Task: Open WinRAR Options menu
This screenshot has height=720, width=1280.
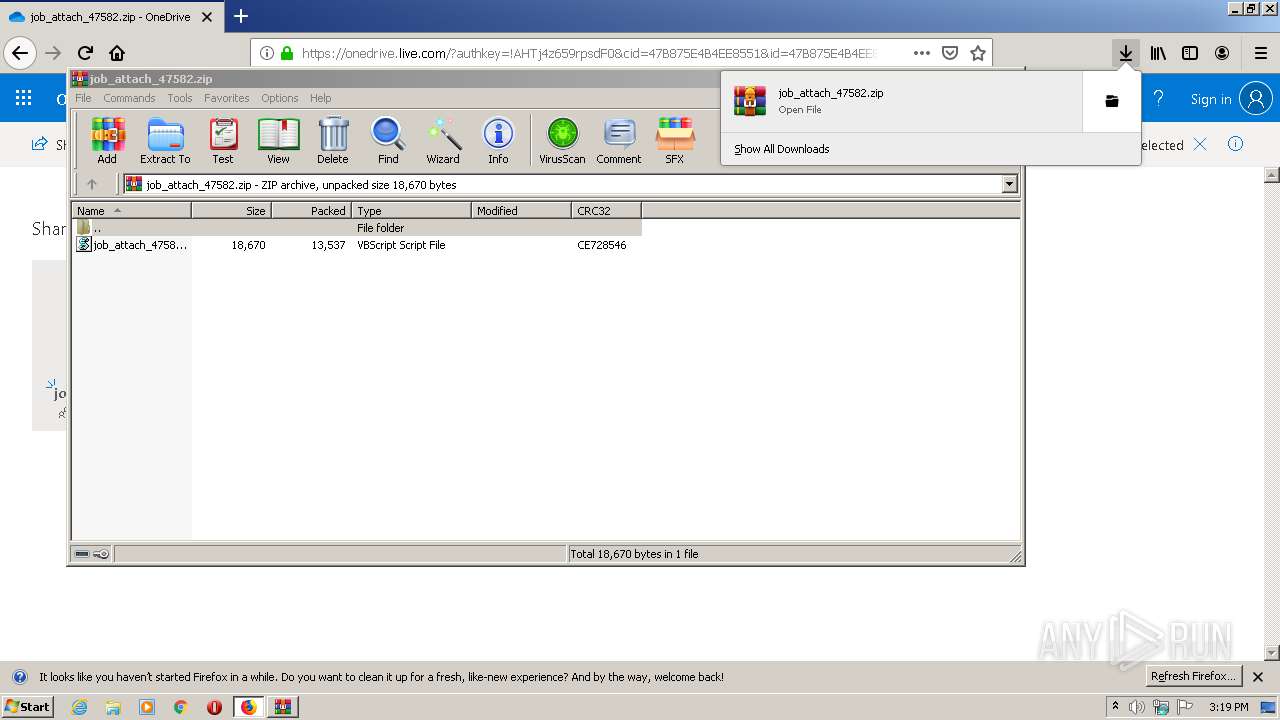Action: (x=280, y=98)
